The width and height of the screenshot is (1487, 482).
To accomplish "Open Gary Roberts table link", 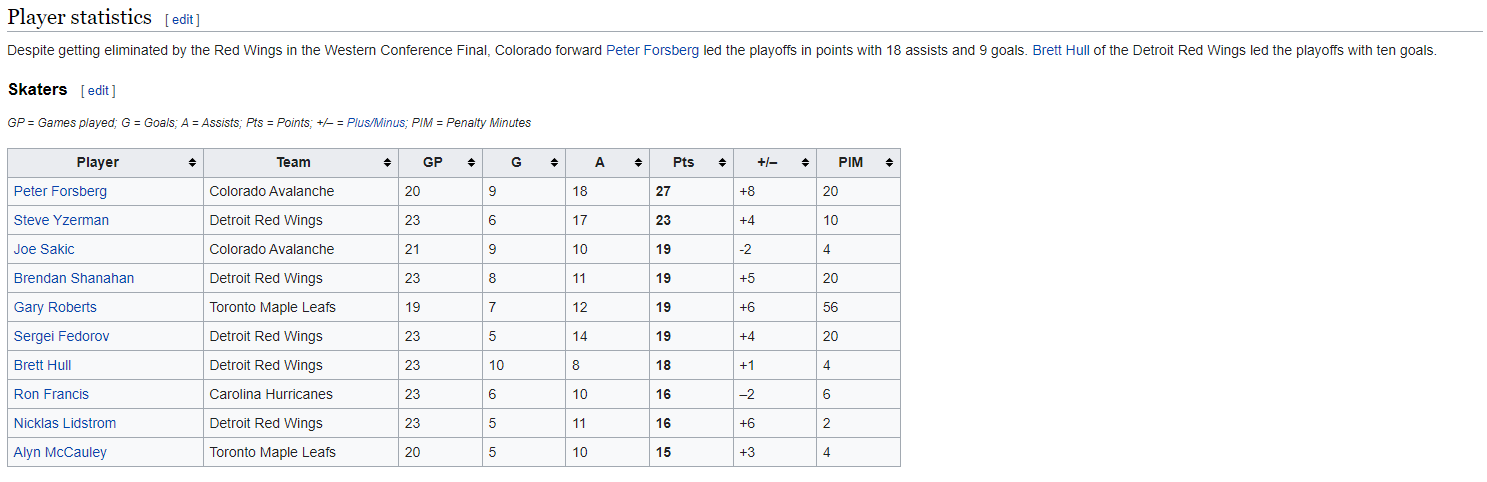I will 55,307.
